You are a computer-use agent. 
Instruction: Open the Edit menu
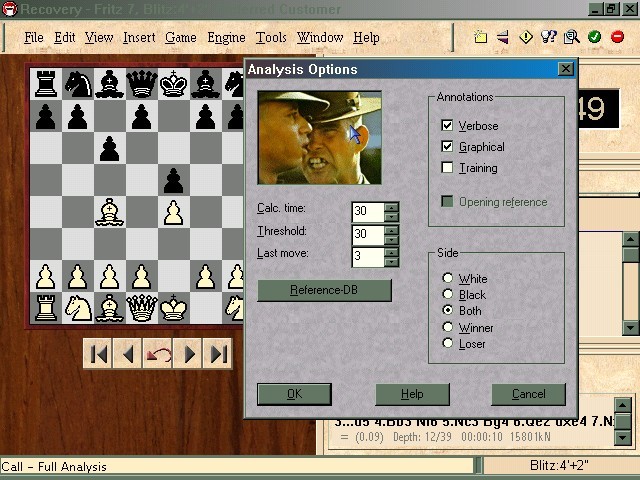tap(64, 38)
